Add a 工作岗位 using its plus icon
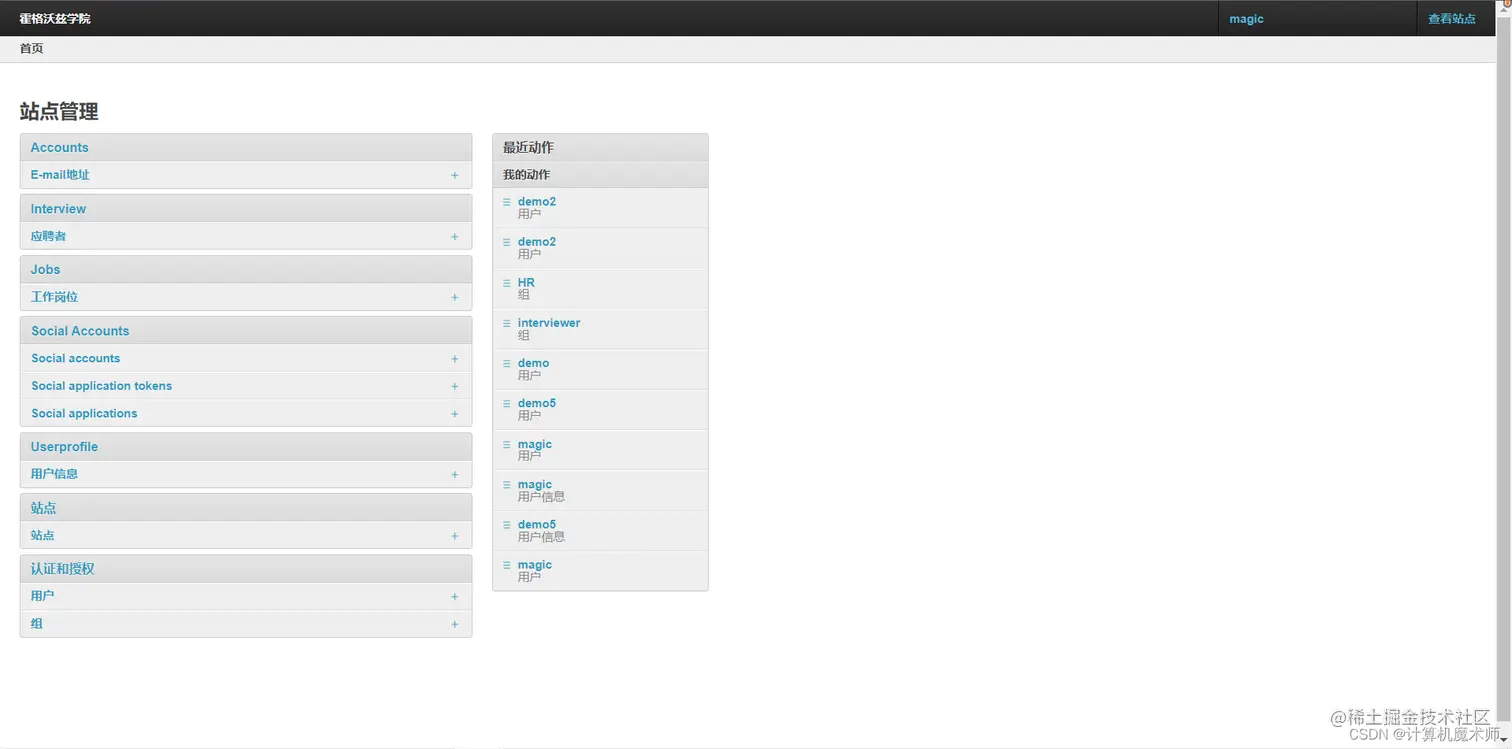The width and height of the screenshot is (1512, 749). [x=454, y=298]
